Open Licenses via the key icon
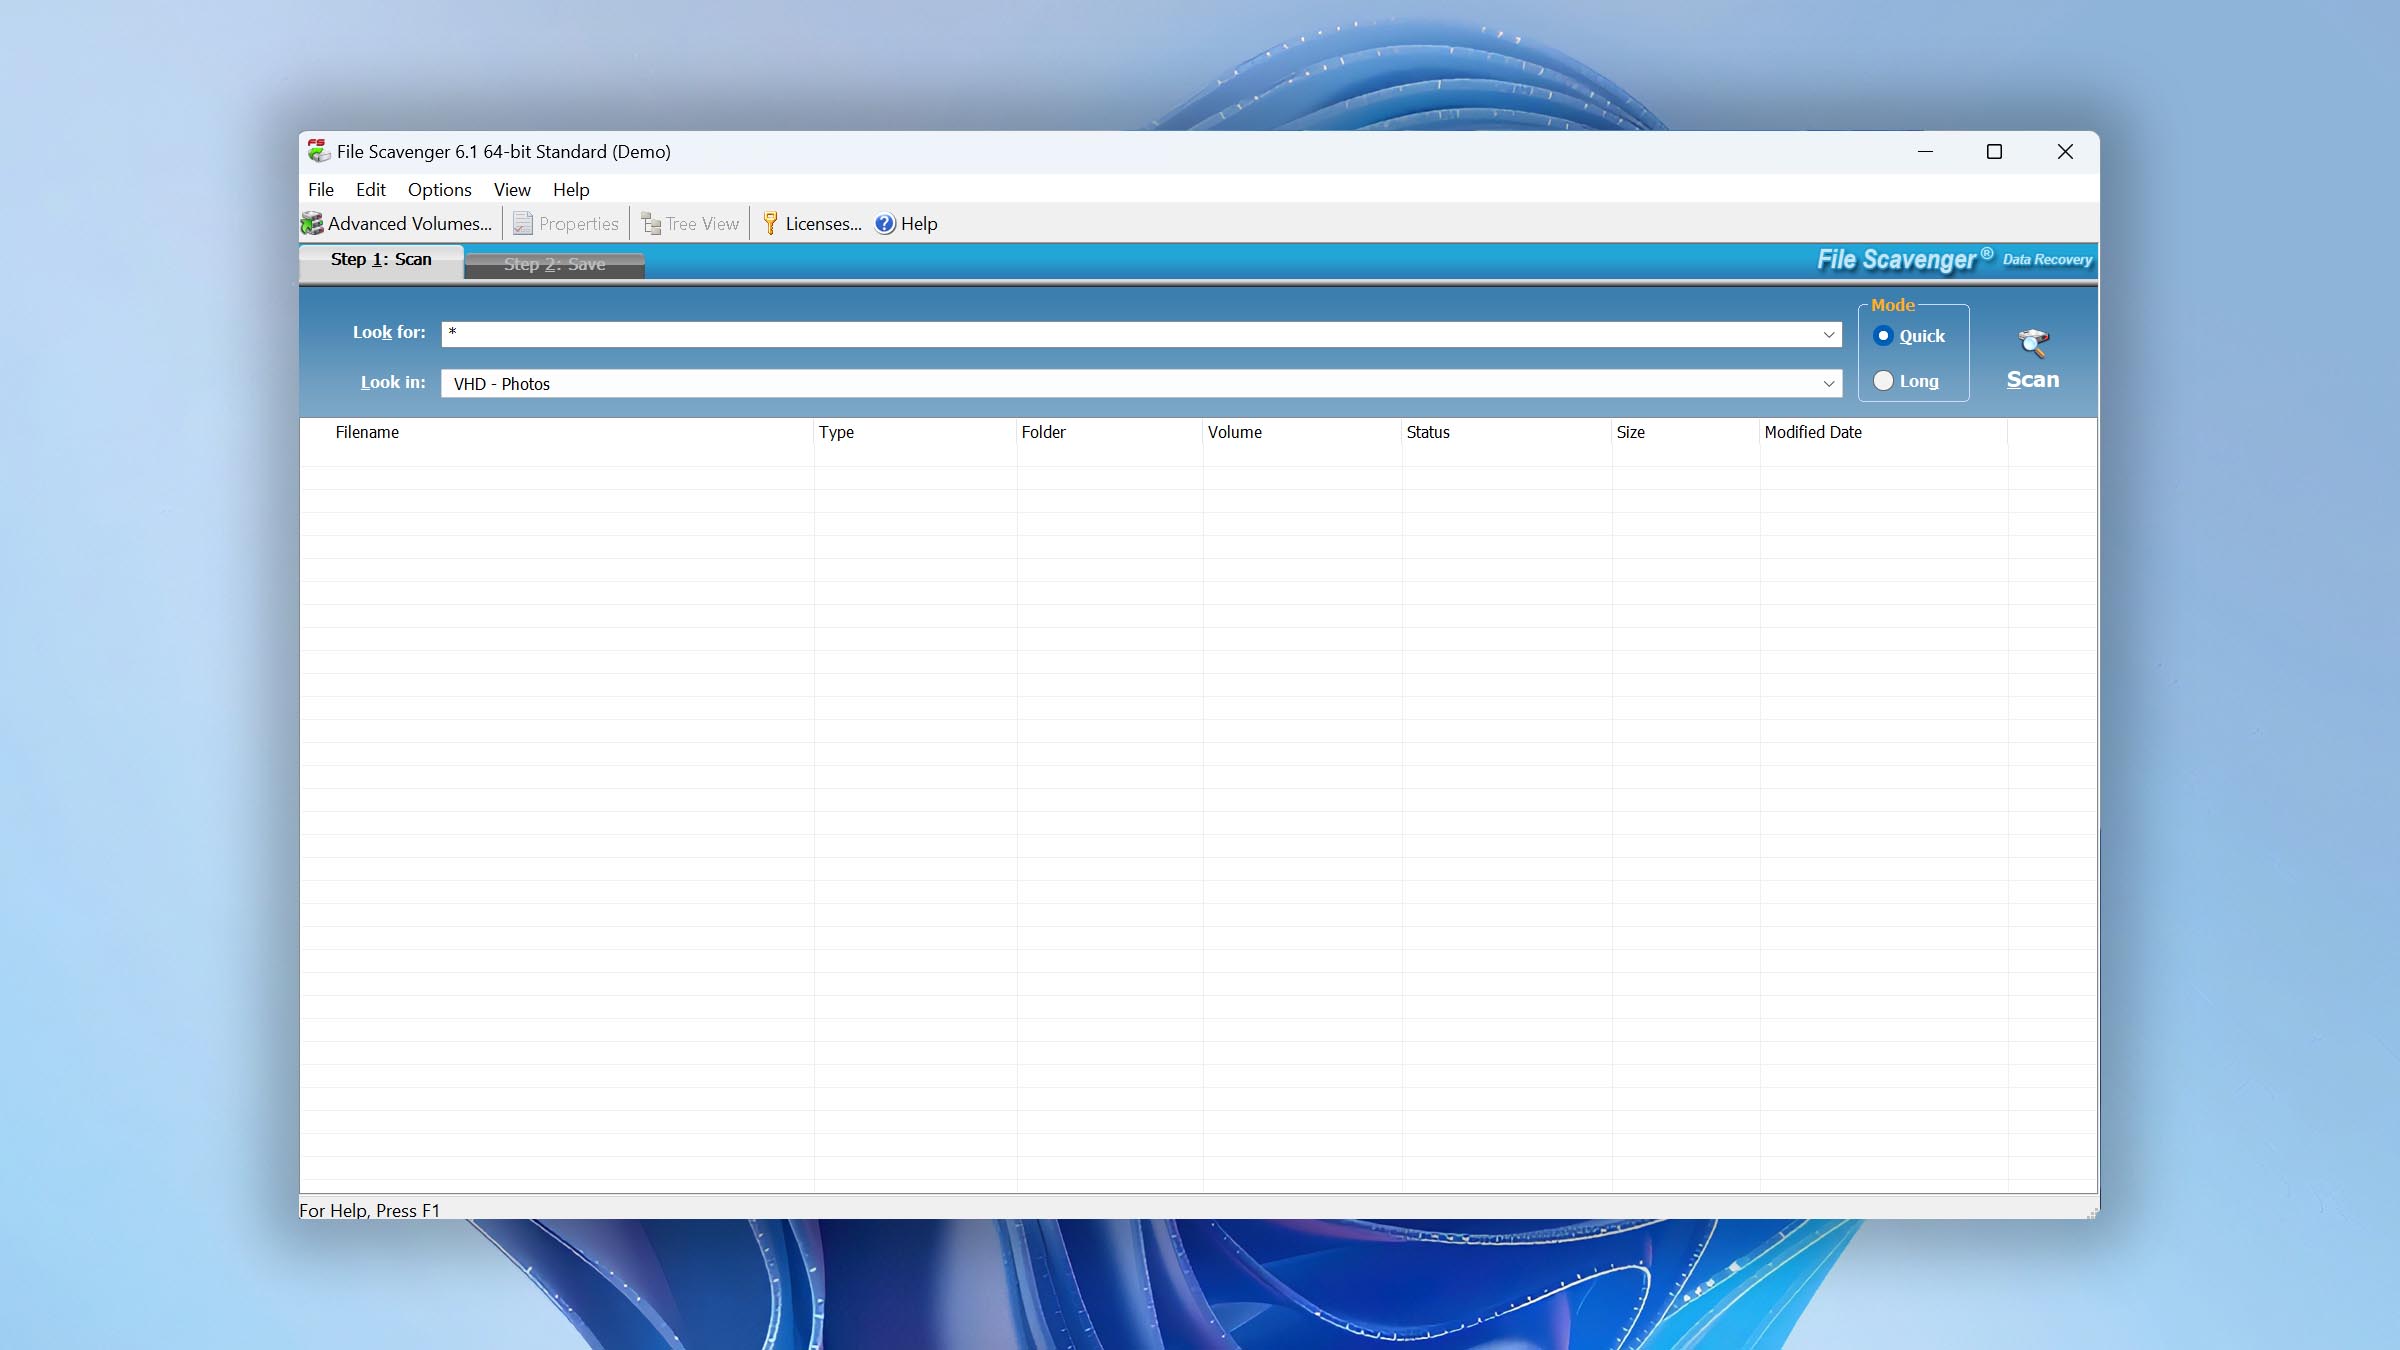The image size is (2400, 1350). point(770,224)
